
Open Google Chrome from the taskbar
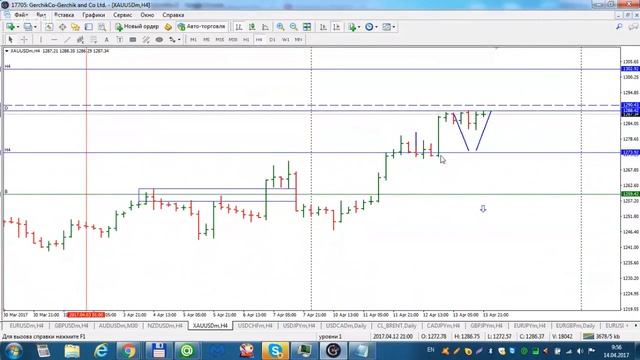click(x=128, y=351)
